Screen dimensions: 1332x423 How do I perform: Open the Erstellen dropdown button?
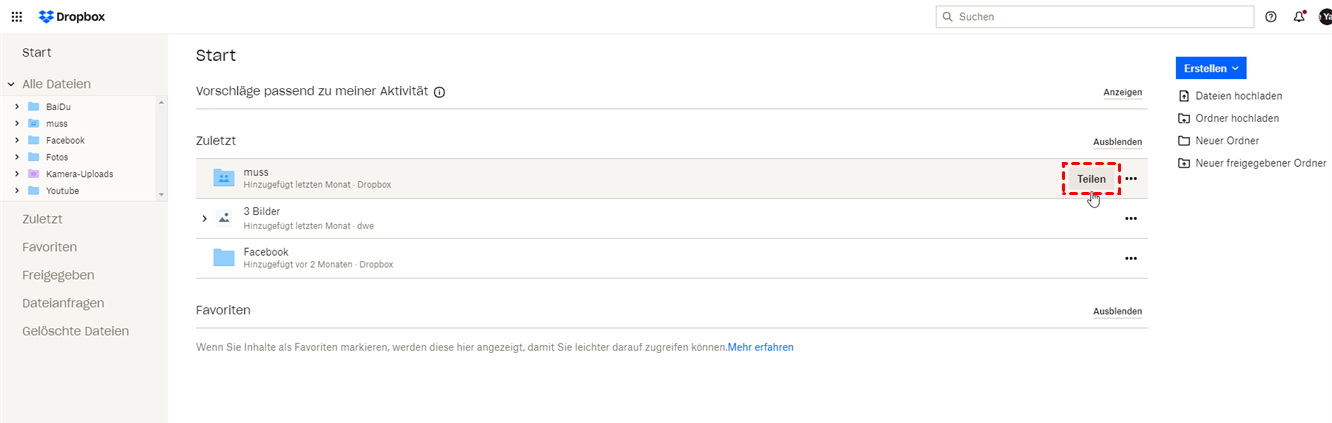point(1211,68)
